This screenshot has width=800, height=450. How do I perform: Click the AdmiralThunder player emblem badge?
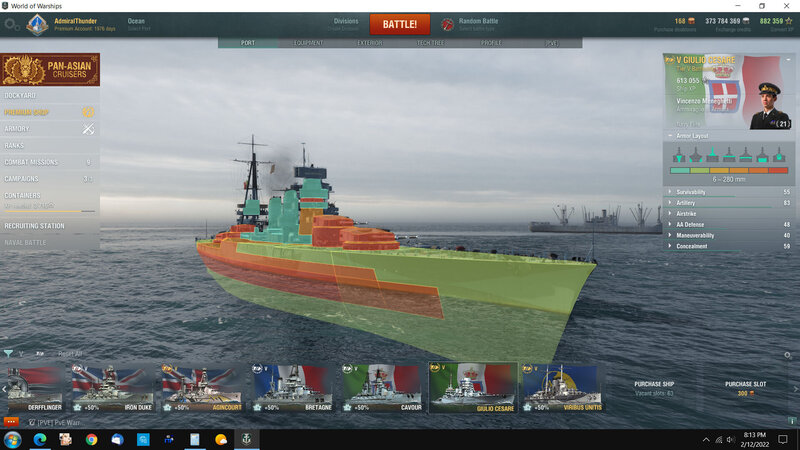tap(35, 23)
